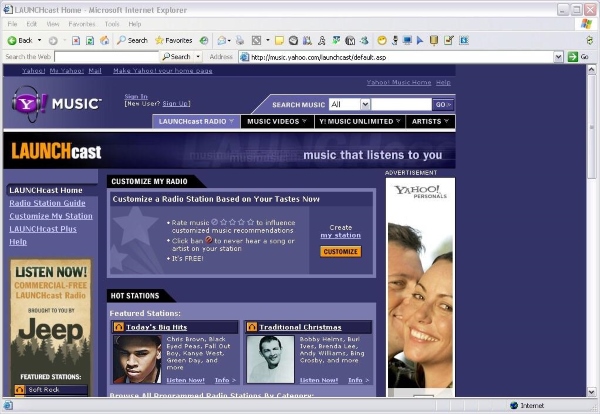Open the Radio Station Guide link

[47, 203]
